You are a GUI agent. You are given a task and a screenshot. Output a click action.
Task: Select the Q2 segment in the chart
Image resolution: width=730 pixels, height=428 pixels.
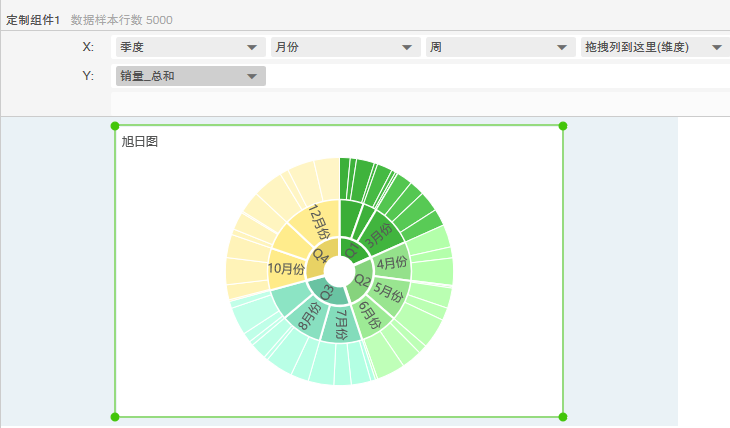tap(363, 280)
